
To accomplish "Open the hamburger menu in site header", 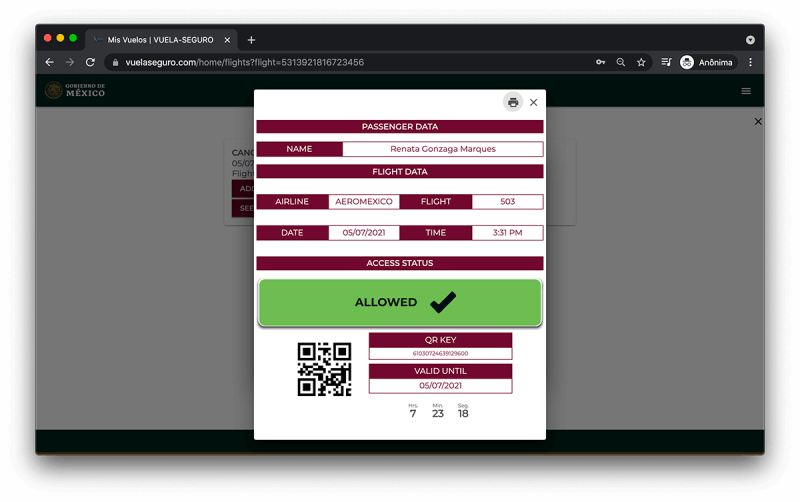I will point(746,91).
